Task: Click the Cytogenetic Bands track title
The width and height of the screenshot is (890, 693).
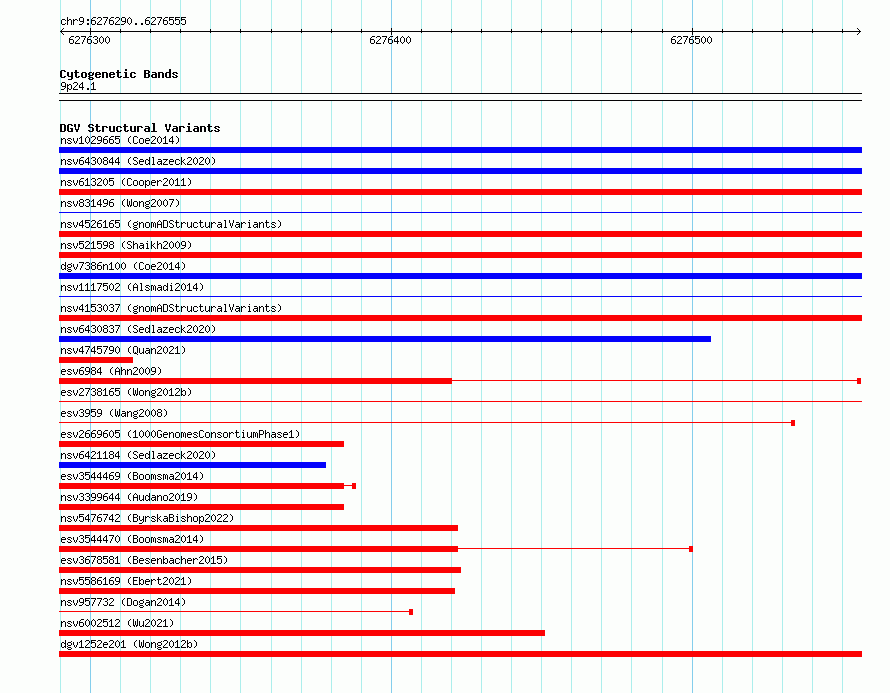Action: pyautogui.click(x=119, y=74)
